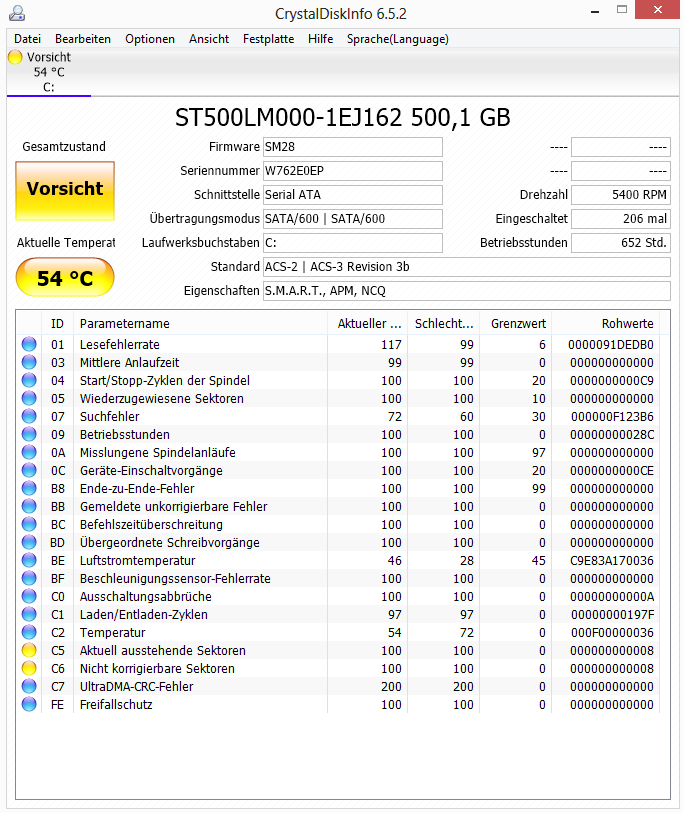Viewport: 683px width, 813px height.
Task: Click blue status icon for ID 09 Betriebsstunden row
Action: (29, 434)
